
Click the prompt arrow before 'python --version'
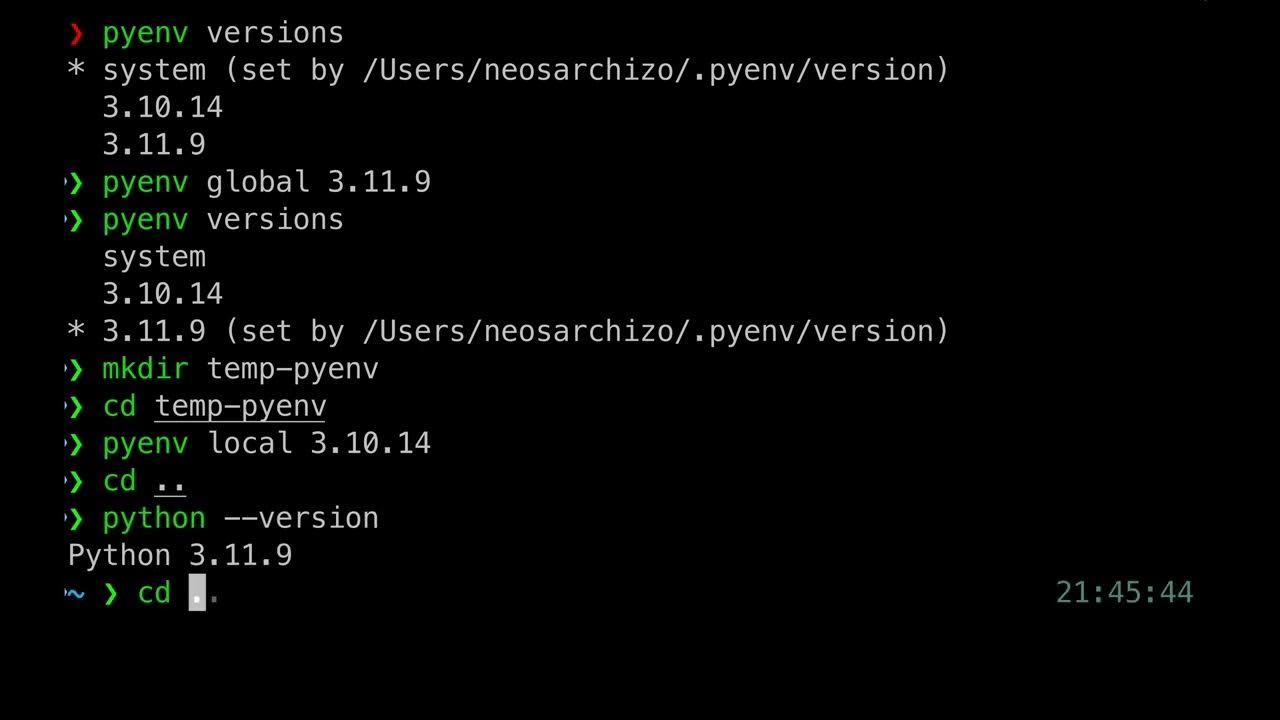coord(75,518)
